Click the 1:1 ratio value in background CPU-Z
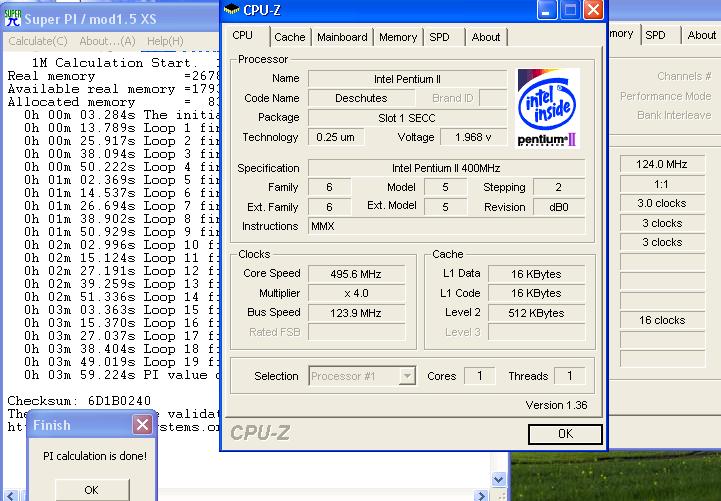Screen dimensions: 721x501 [662, 184]
